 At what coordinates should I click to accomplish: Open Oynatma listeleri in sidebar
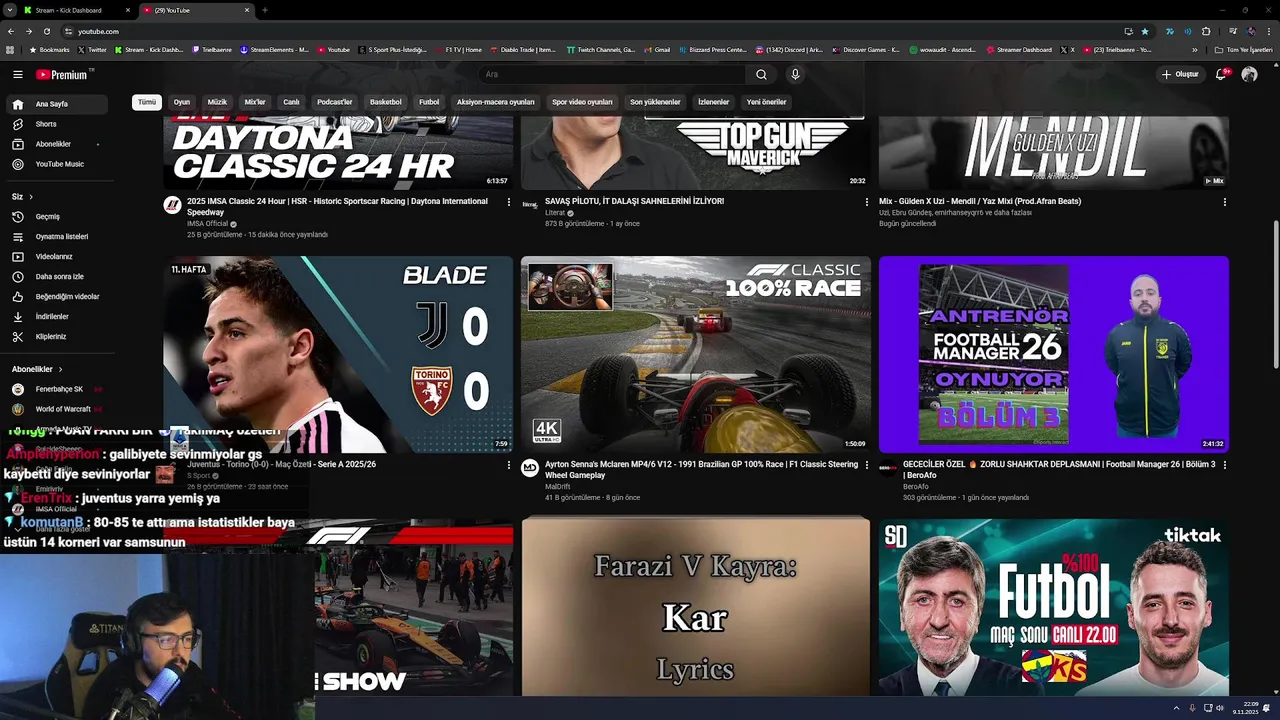(x=62, y=237)
